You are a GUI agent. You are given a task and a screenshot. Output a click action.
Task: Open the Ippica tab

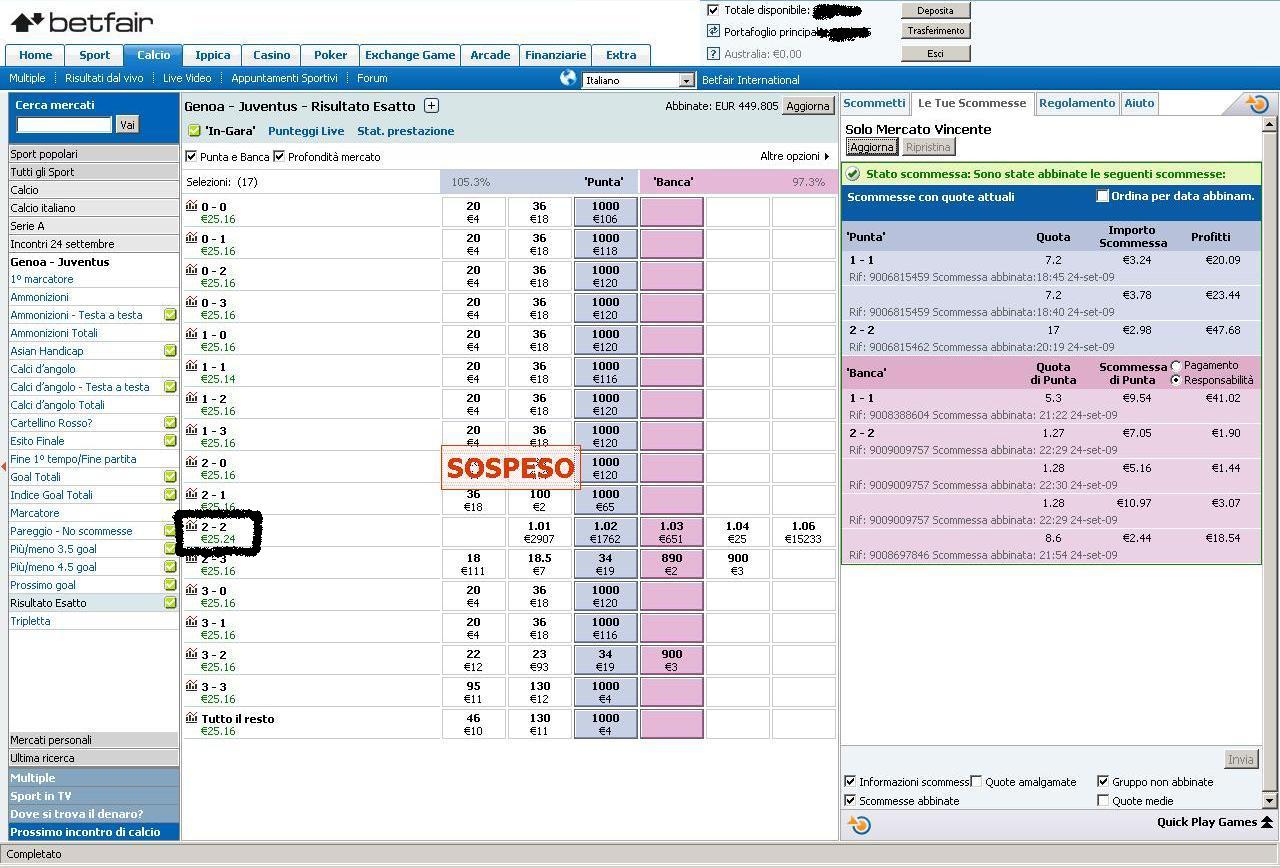click(x=212, y=55)
